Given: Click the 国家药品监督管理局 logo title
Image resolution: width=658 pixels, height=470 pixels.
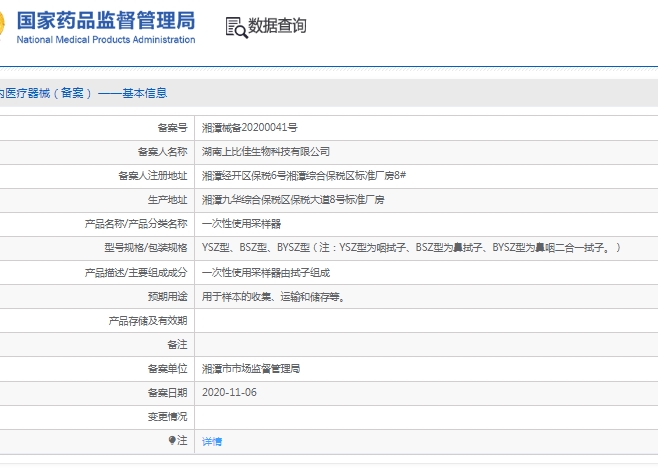Looking at the screenshot, I should pos(106,21).
